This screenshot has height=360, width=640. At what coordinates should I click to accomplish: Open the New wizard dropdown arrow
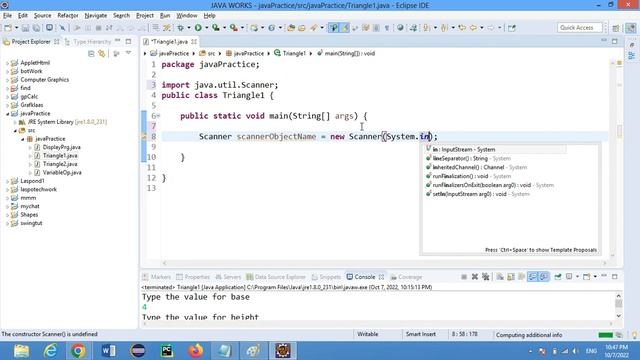pos(16,28)
